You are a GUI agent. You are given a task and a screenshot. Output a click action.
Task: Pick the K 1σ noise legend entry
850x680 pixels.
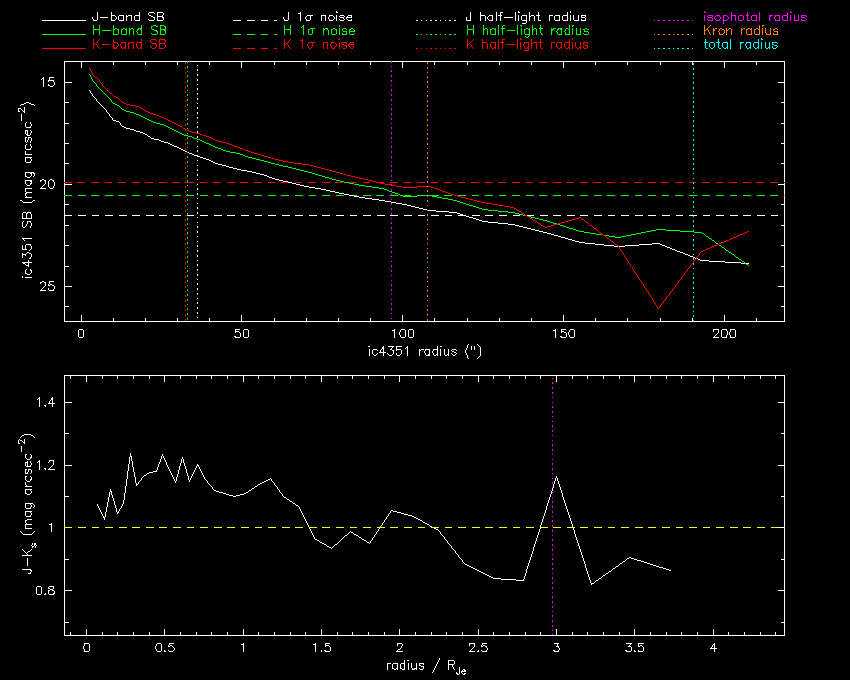tap(318, 45)
